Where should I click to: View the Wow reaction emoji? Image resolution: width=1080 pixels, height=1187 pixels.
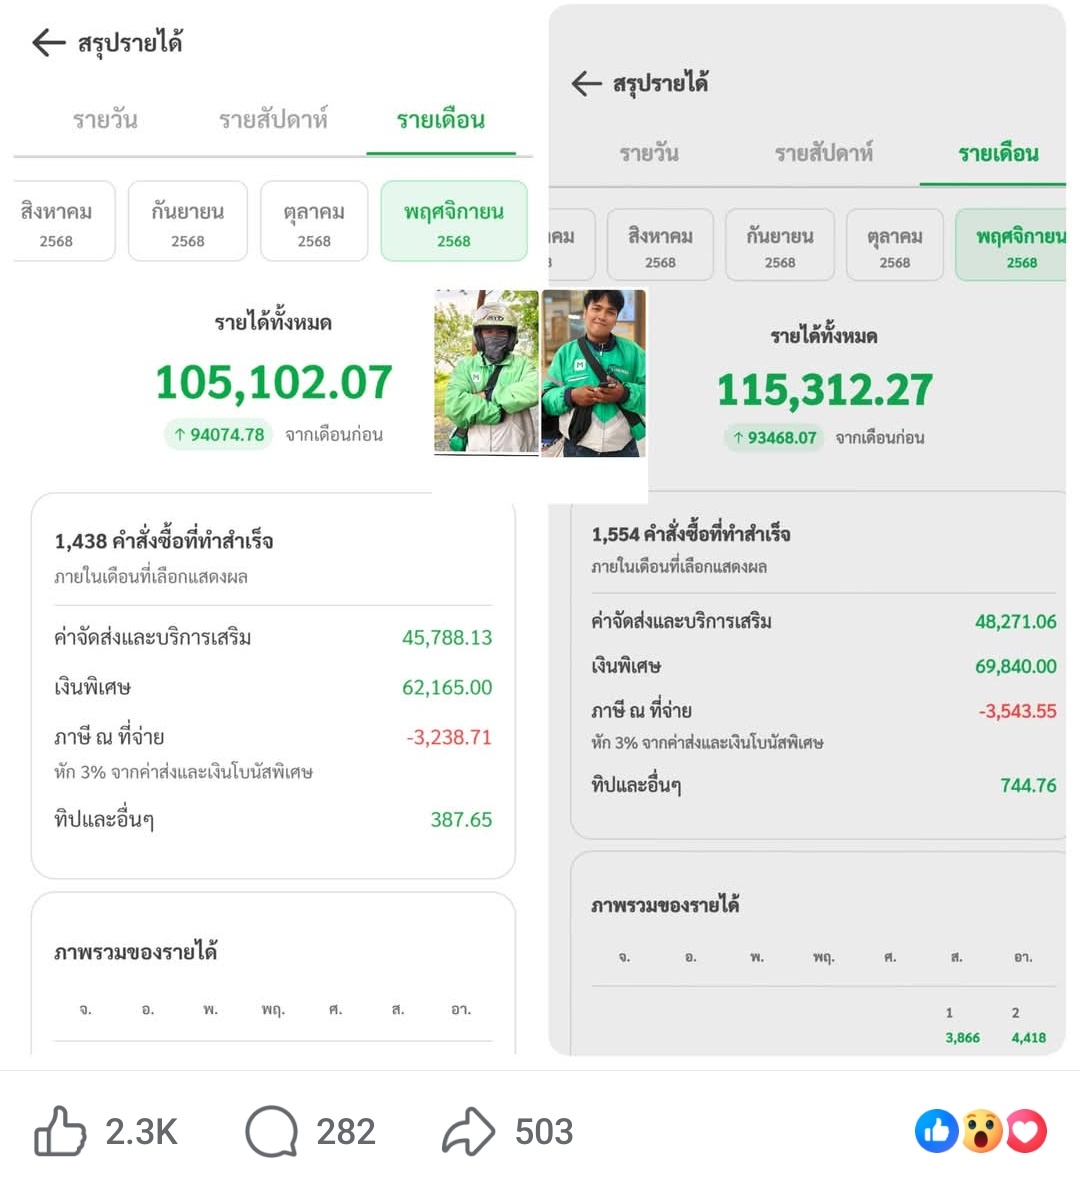coord(982,1131)
